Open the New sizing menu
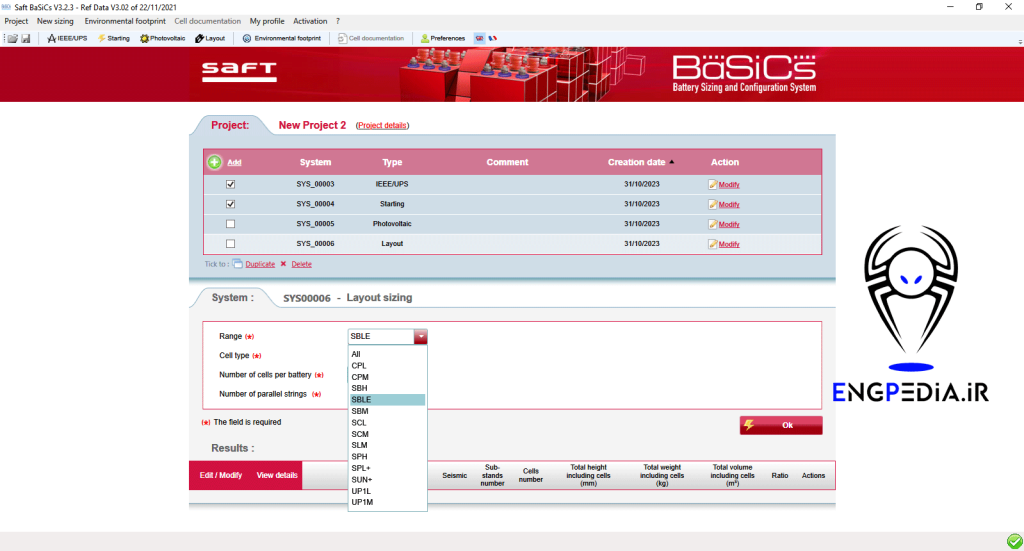The height and width of the screenshot is (551, 1024). click(x=55, y=21)
